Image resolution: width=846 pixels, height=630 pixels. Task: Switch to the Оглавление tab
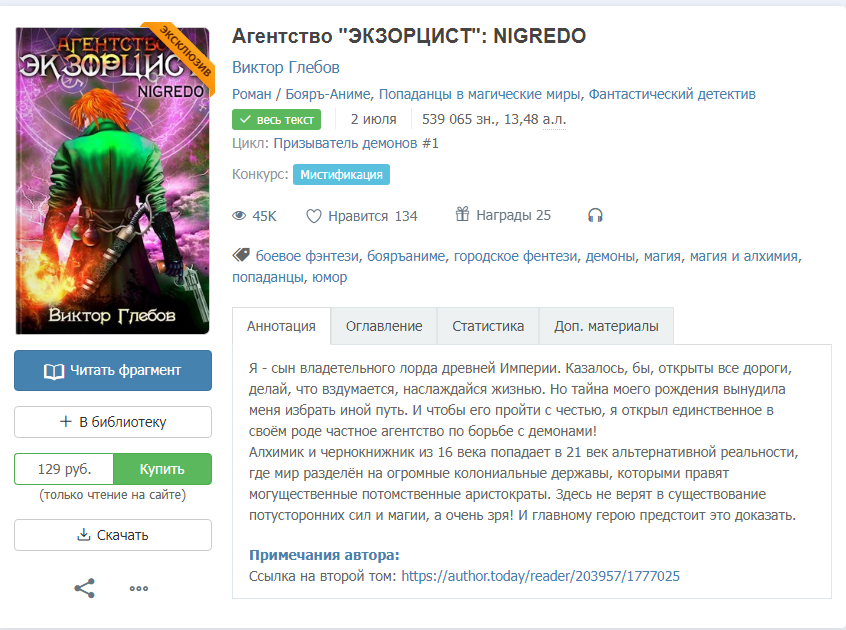pyautogui.click(x=384, y=326)
